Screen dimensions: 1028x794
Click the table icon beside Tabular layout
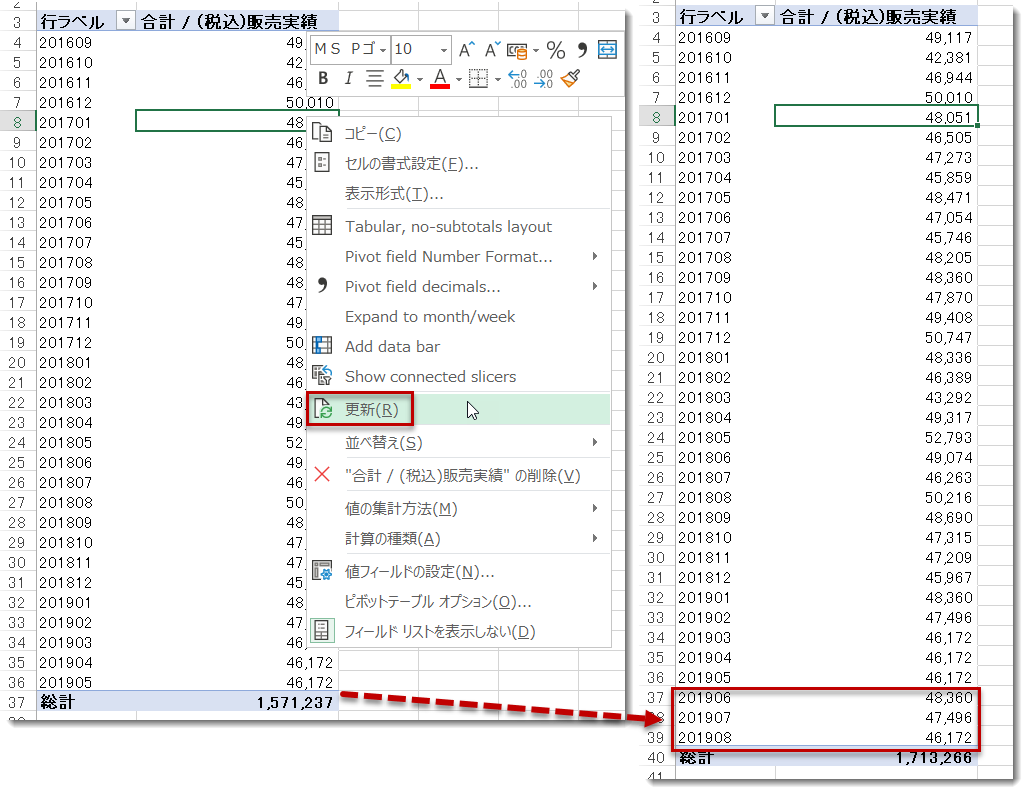[x=322, y=226]
